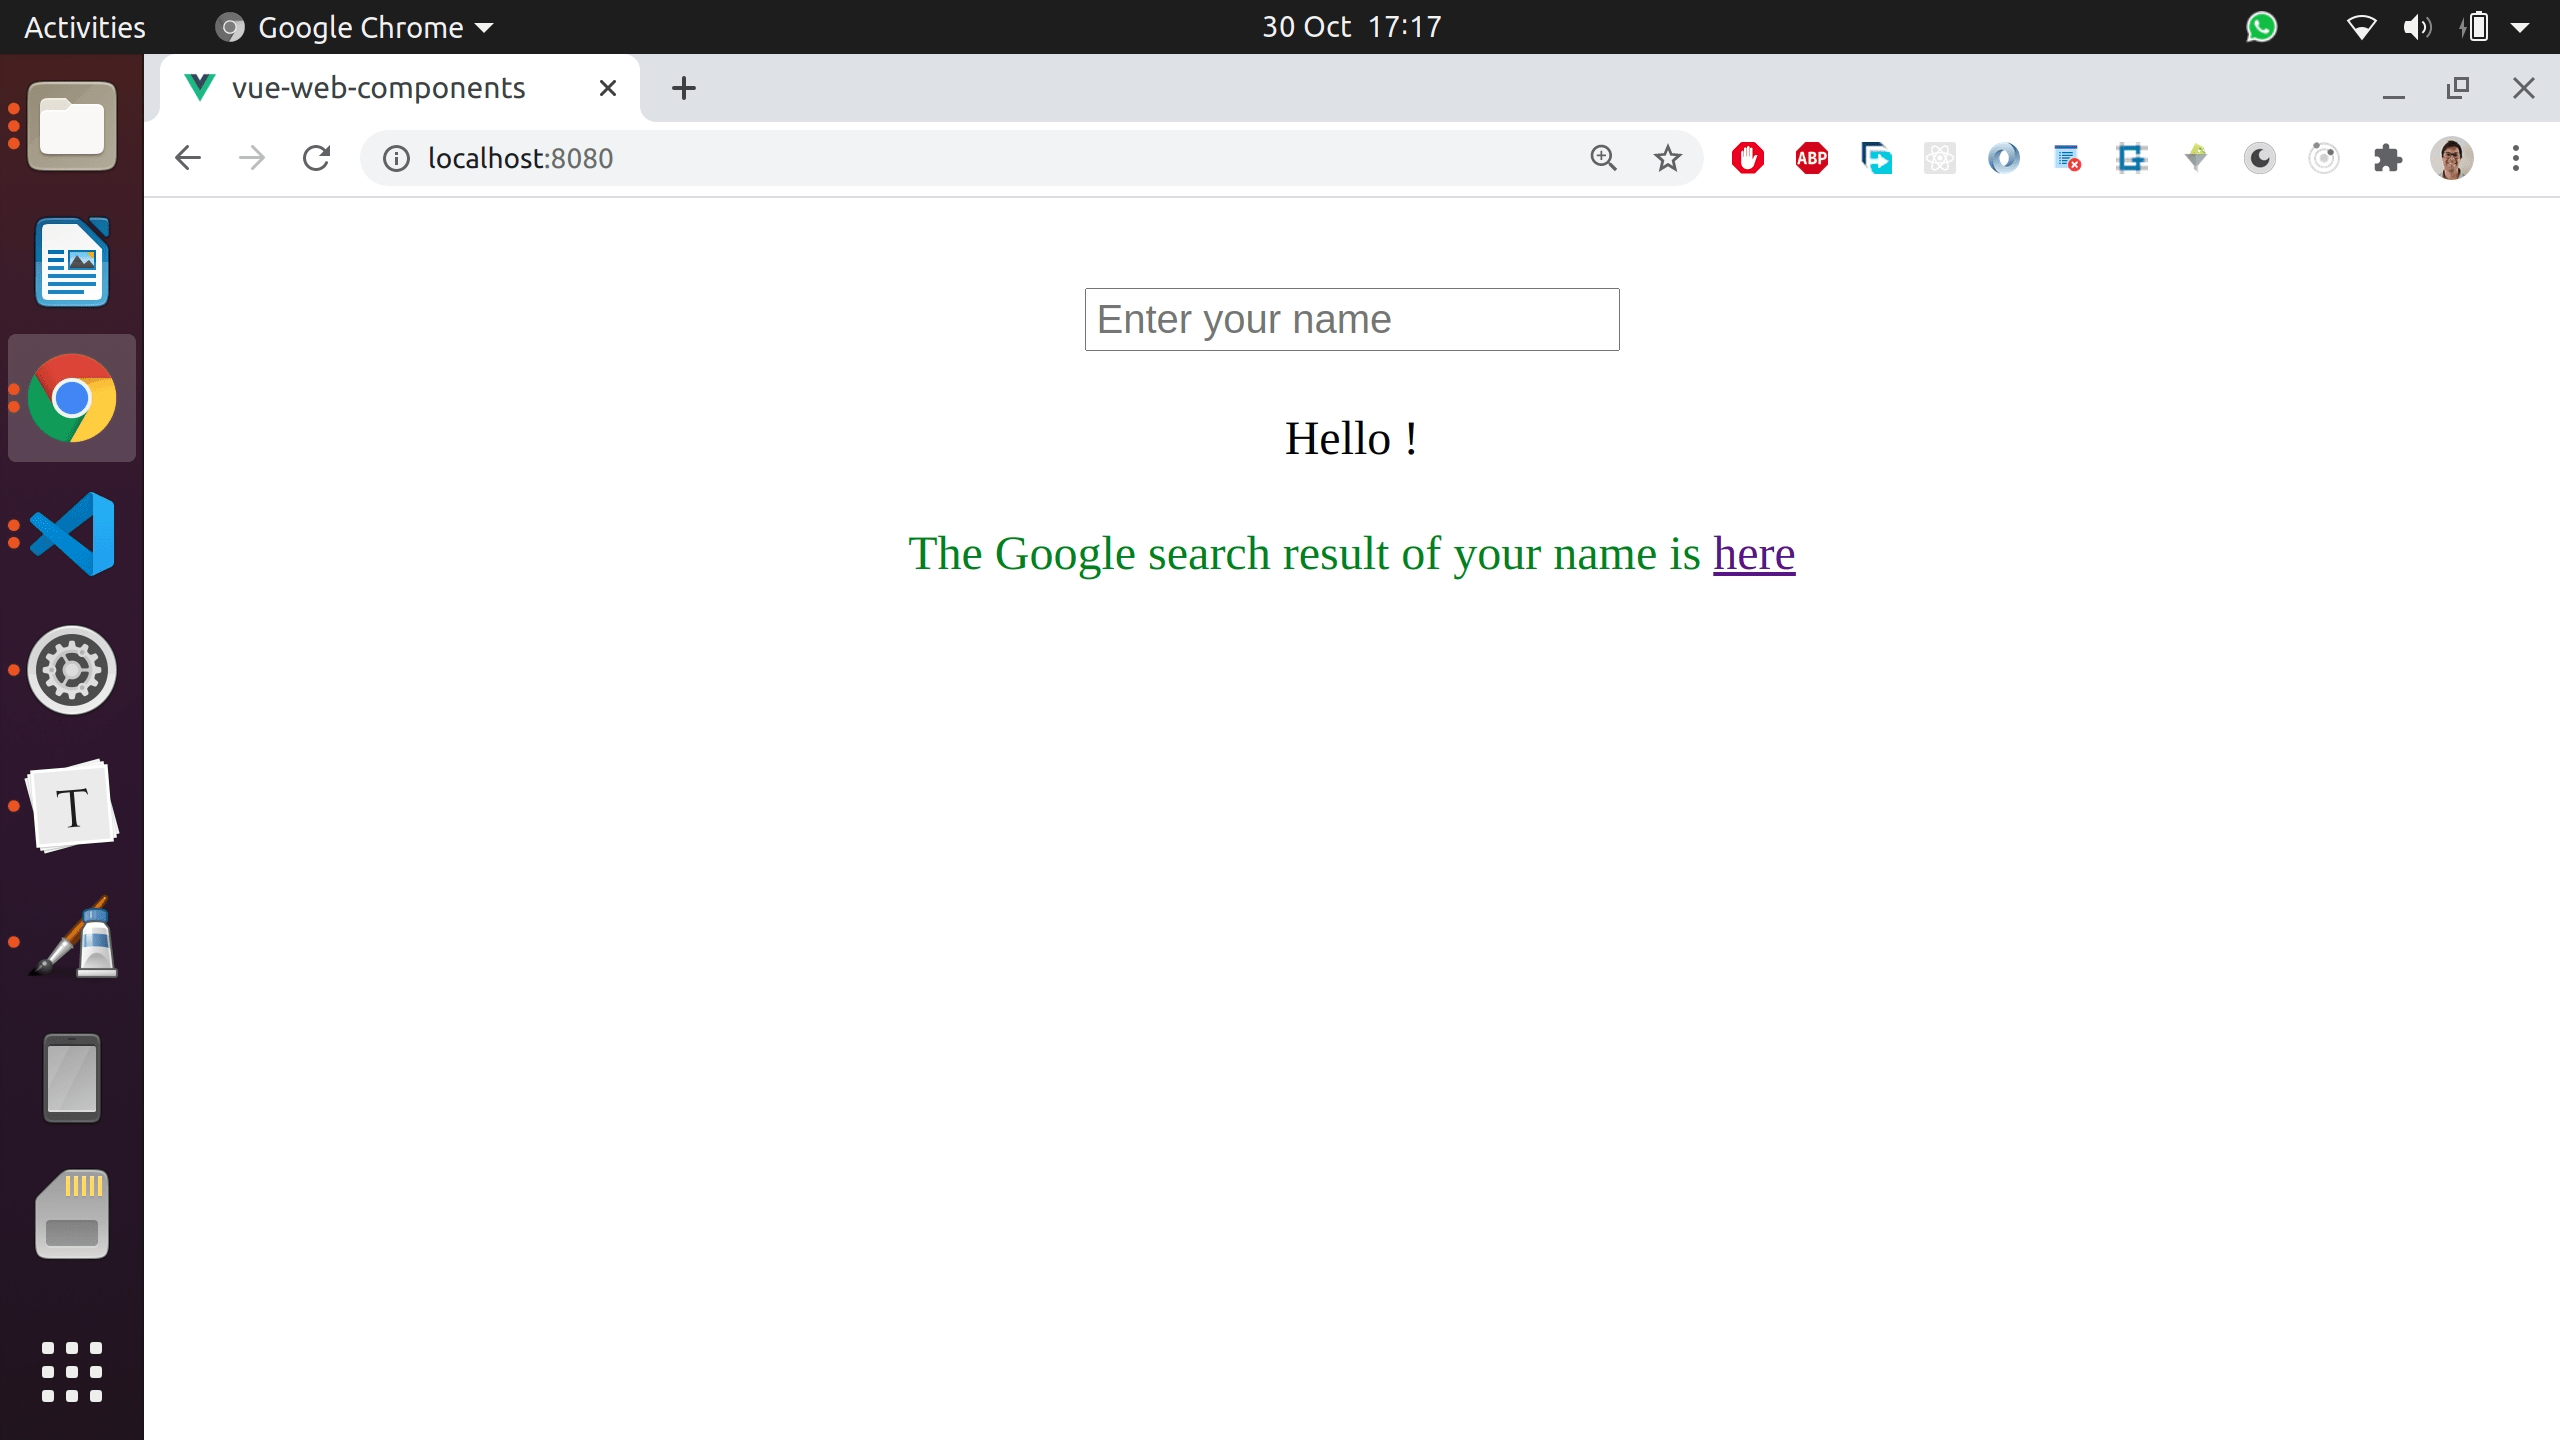2560x1440 pixels.
Task: Launch Chrome from the Ubuntu dock
Action: pyautogui.click(x=71, y=397)
